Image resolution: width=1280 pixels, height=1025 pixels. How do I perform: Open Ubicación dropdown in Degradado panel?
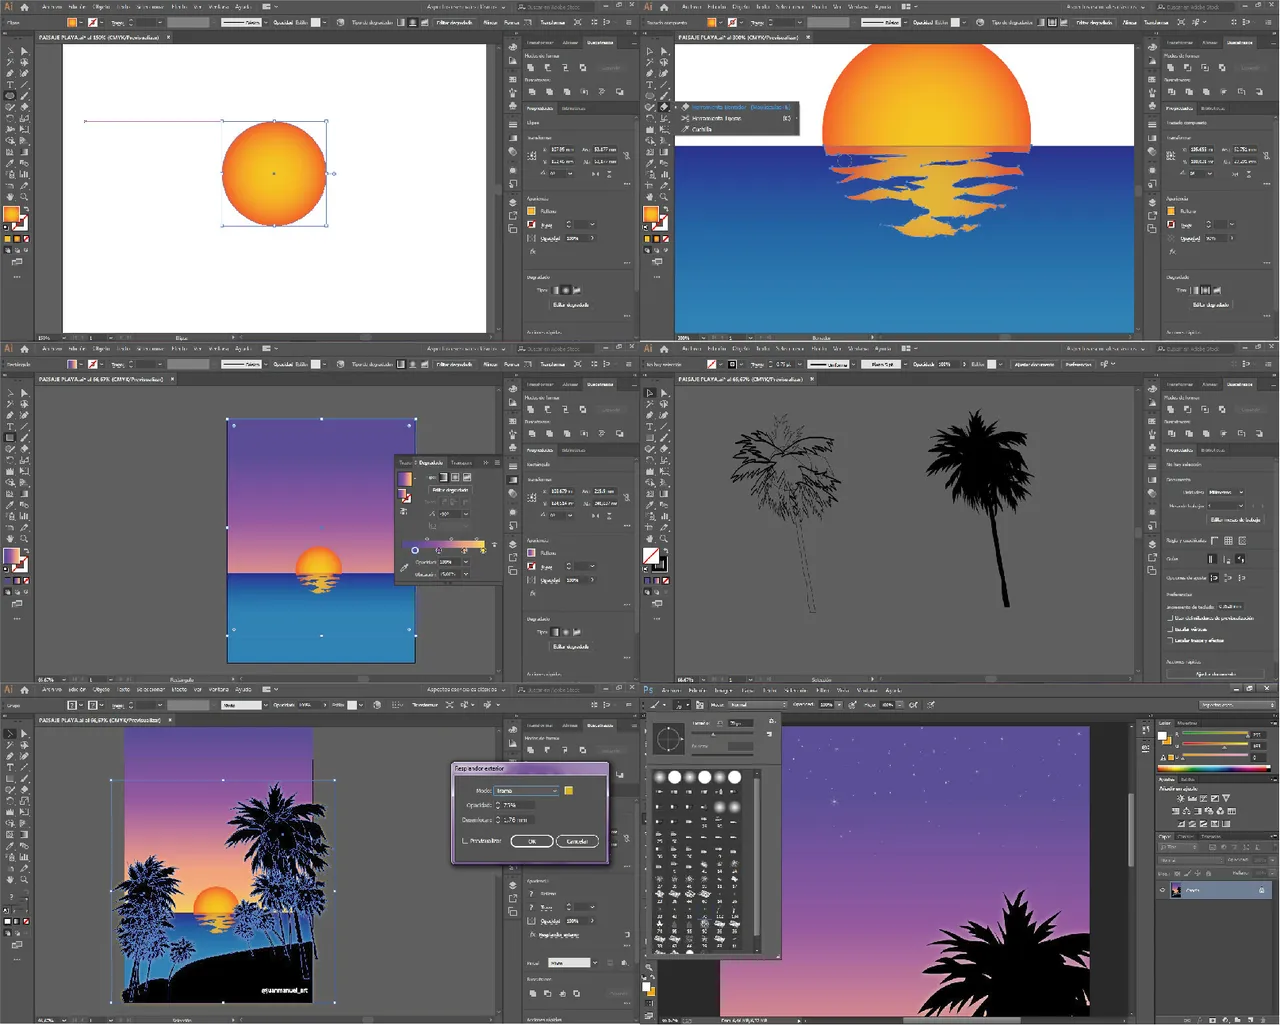466,574
